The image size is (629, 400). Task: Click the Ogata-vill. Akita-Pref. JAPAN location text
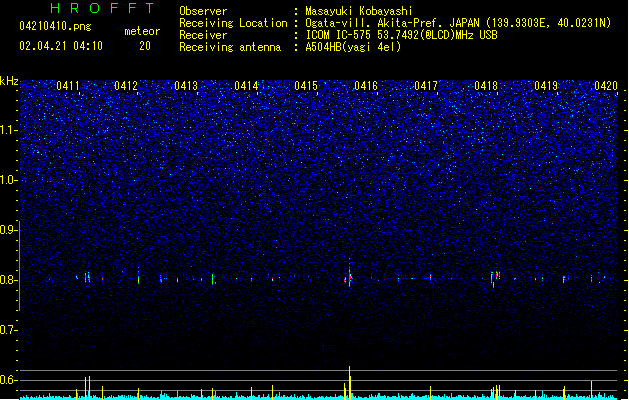point(458,23)
